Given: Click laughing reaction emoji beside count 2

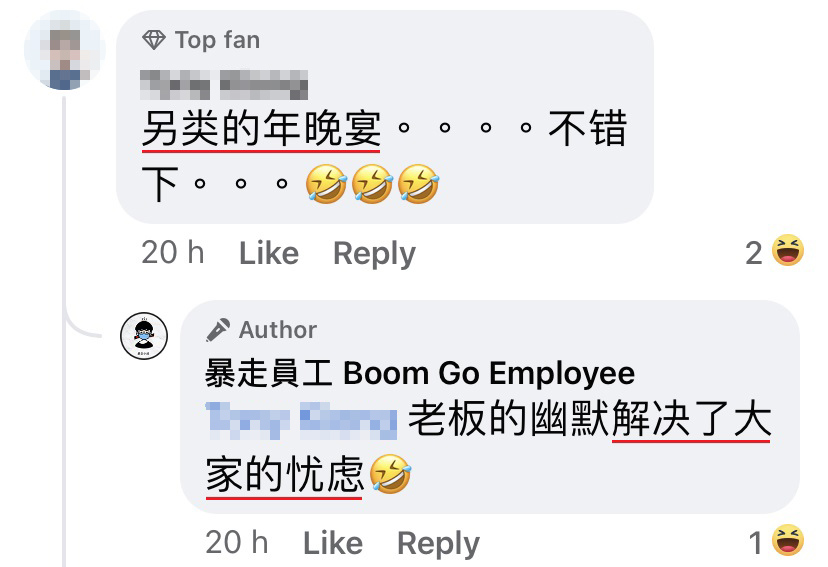Looking at the screenshot, I should [787, 250].
